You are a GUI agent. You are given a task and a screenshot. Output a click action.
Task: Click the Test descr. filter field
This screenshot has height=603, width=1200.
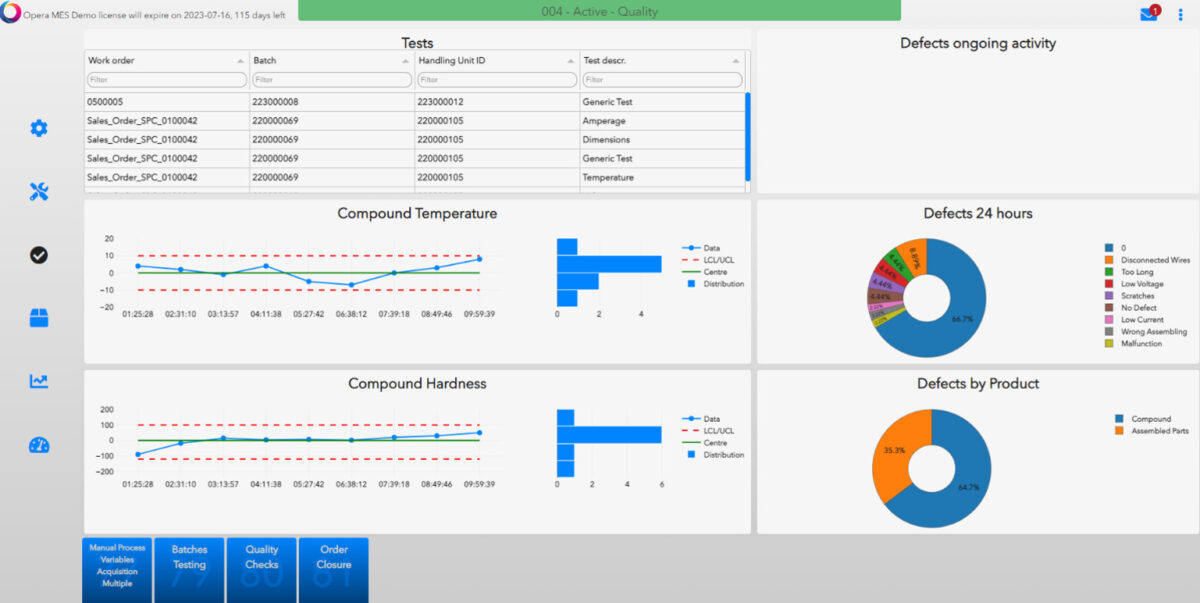tap(662, 79)
